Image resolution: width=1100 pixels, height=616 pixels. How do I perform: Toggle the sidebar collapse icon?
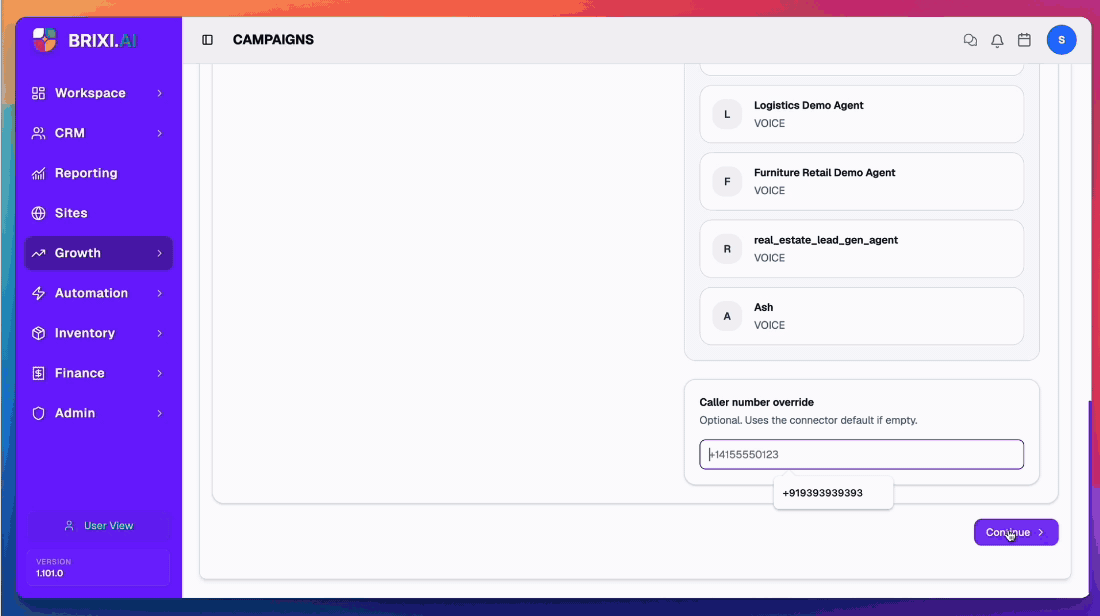pyautogui.click(x=208, y=40)
